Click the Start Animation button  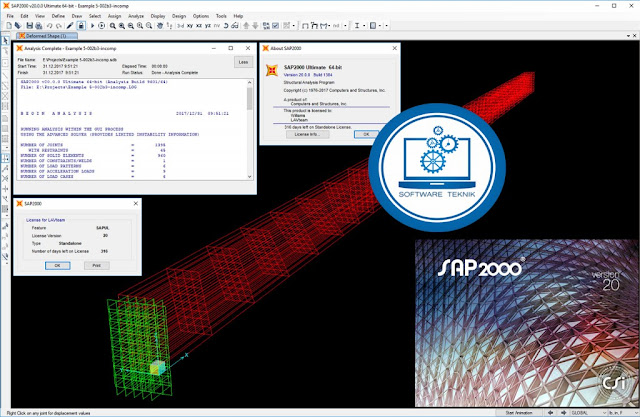coord(519,413)
